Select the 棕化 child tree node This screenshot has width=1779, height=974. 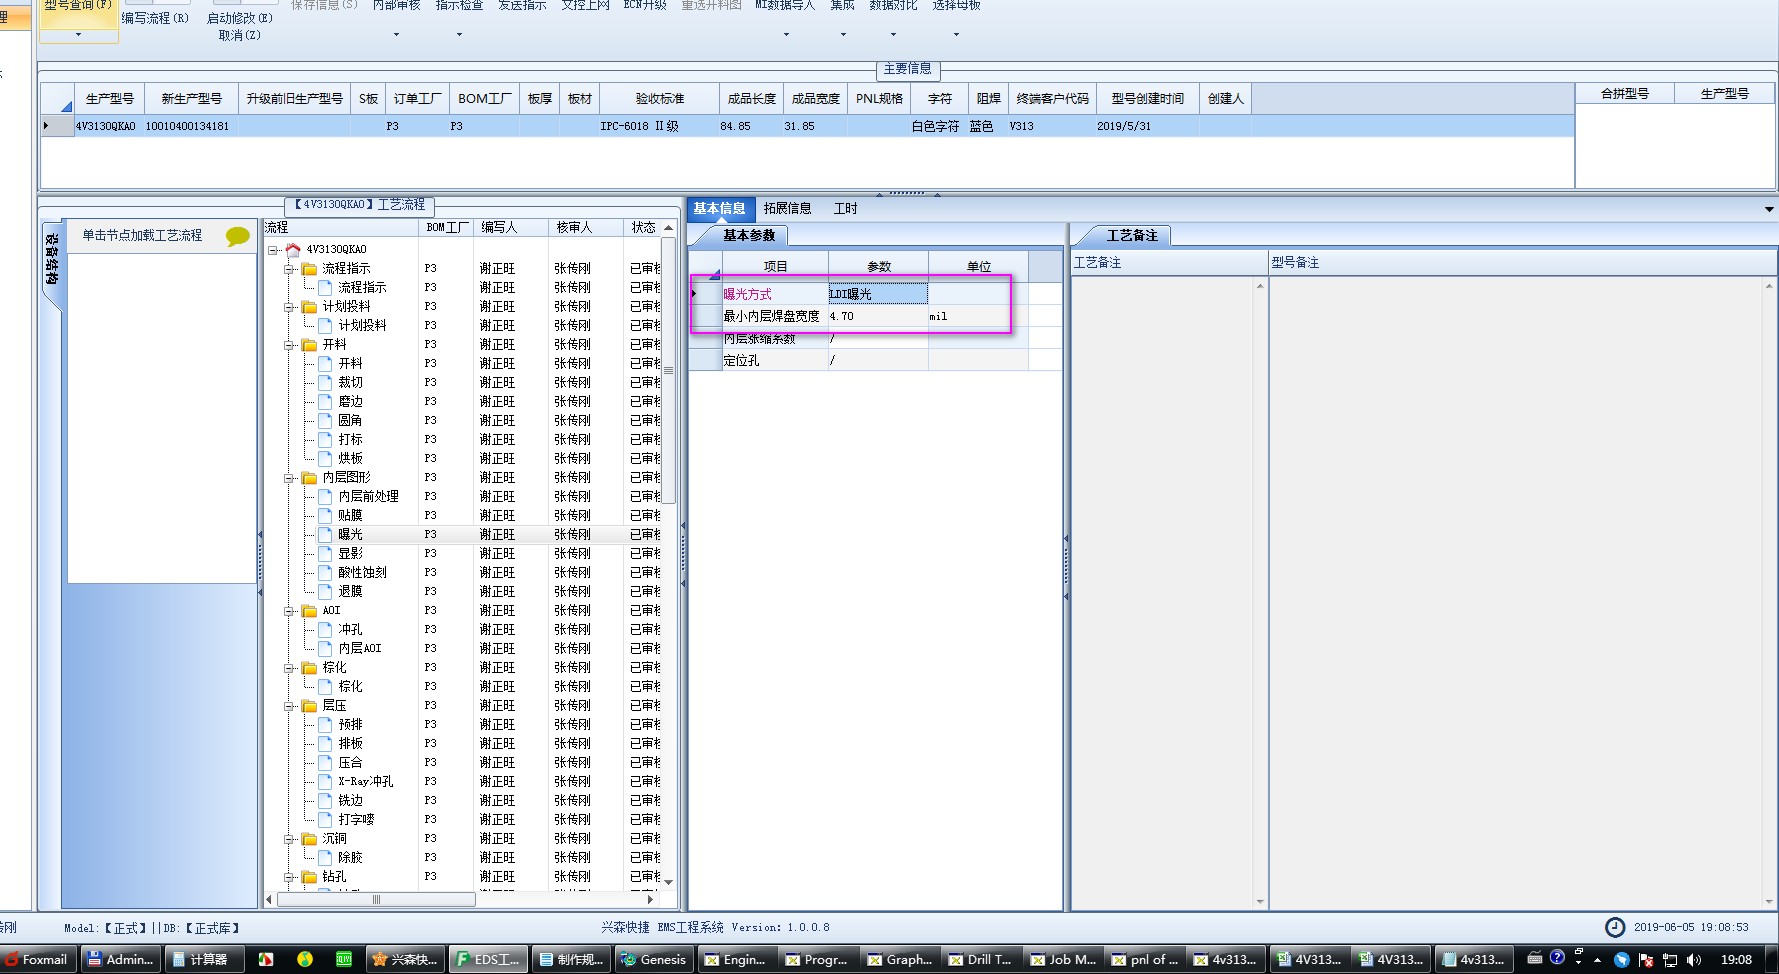(x=350, y=687)
